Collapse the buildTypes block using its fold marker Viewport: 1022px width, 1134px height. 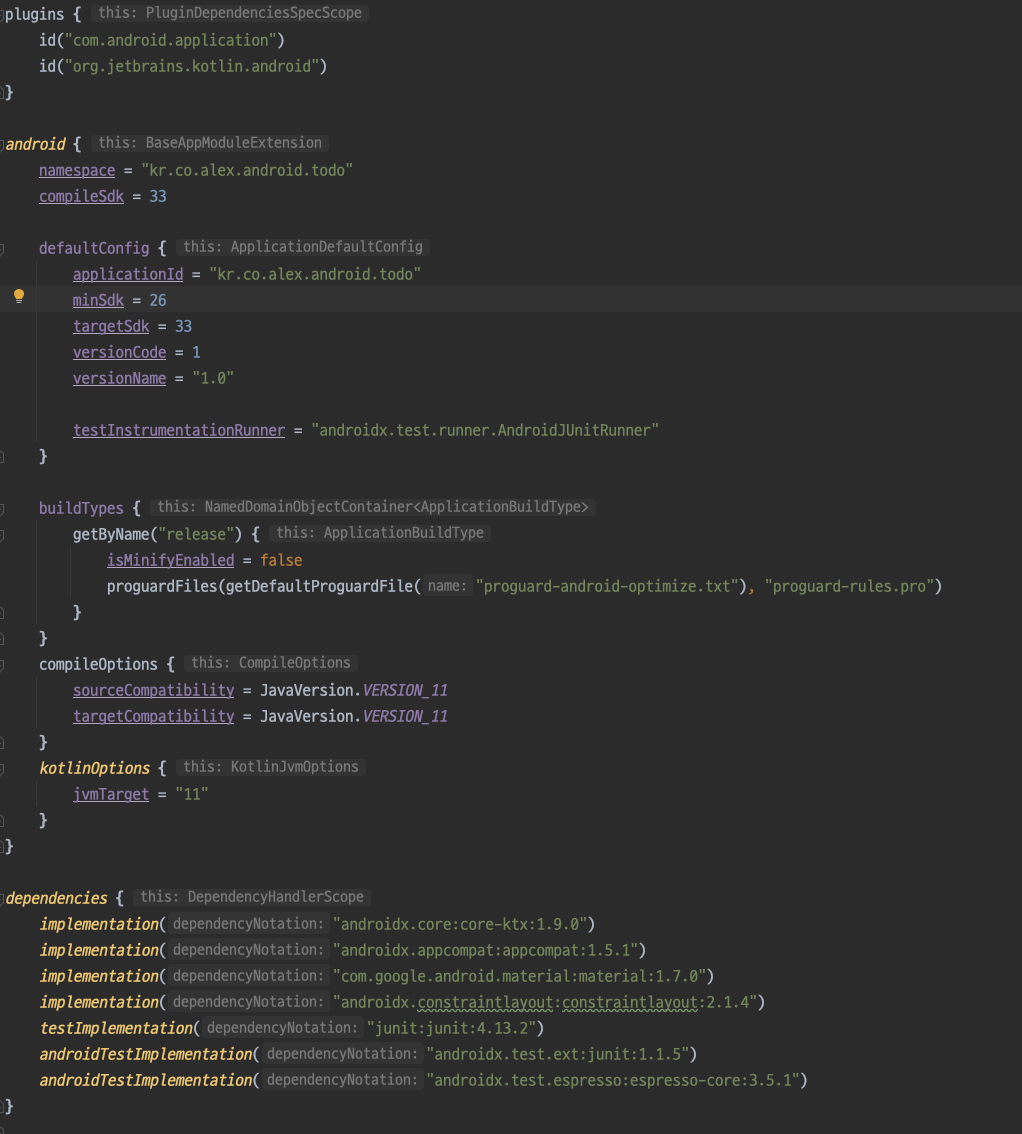click(x=2, y=509)
